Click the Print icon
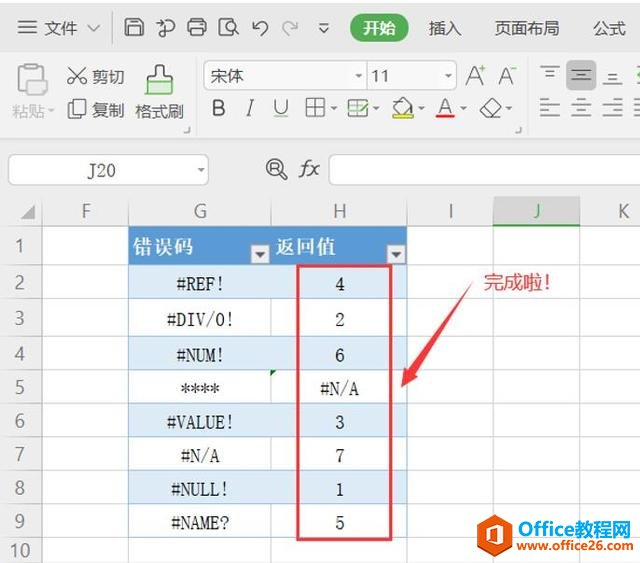The width and height of the screenshot is (640, 563). click(197, 27)
